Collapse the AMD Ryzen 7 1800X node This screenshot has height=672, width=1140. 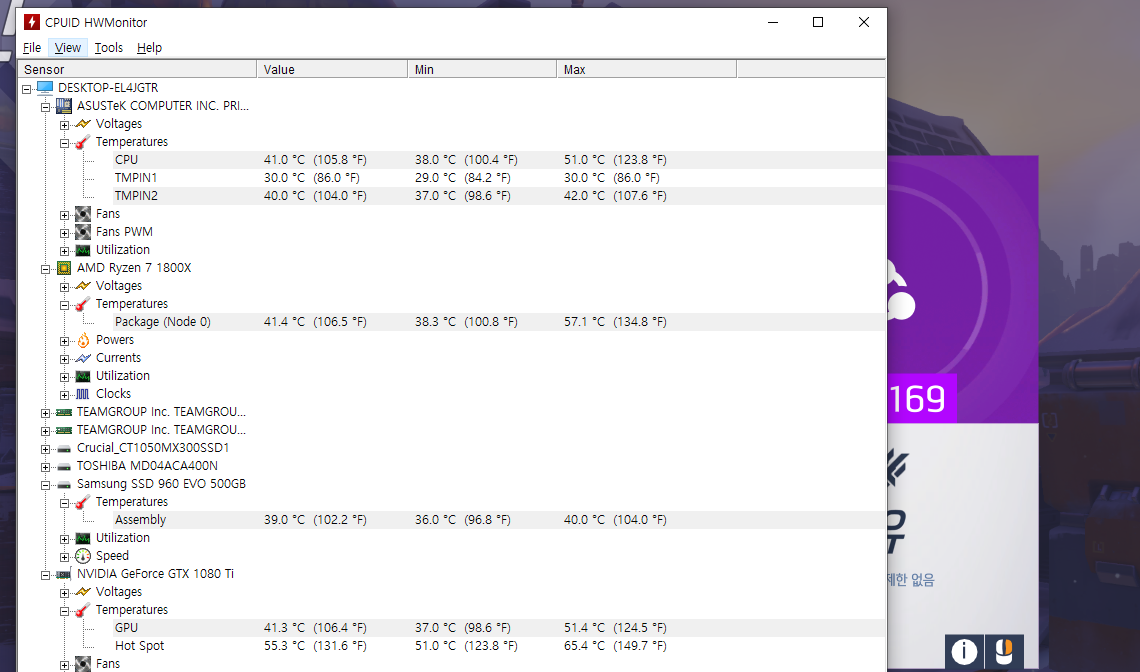pyautogui.click(x=46, y=269)
